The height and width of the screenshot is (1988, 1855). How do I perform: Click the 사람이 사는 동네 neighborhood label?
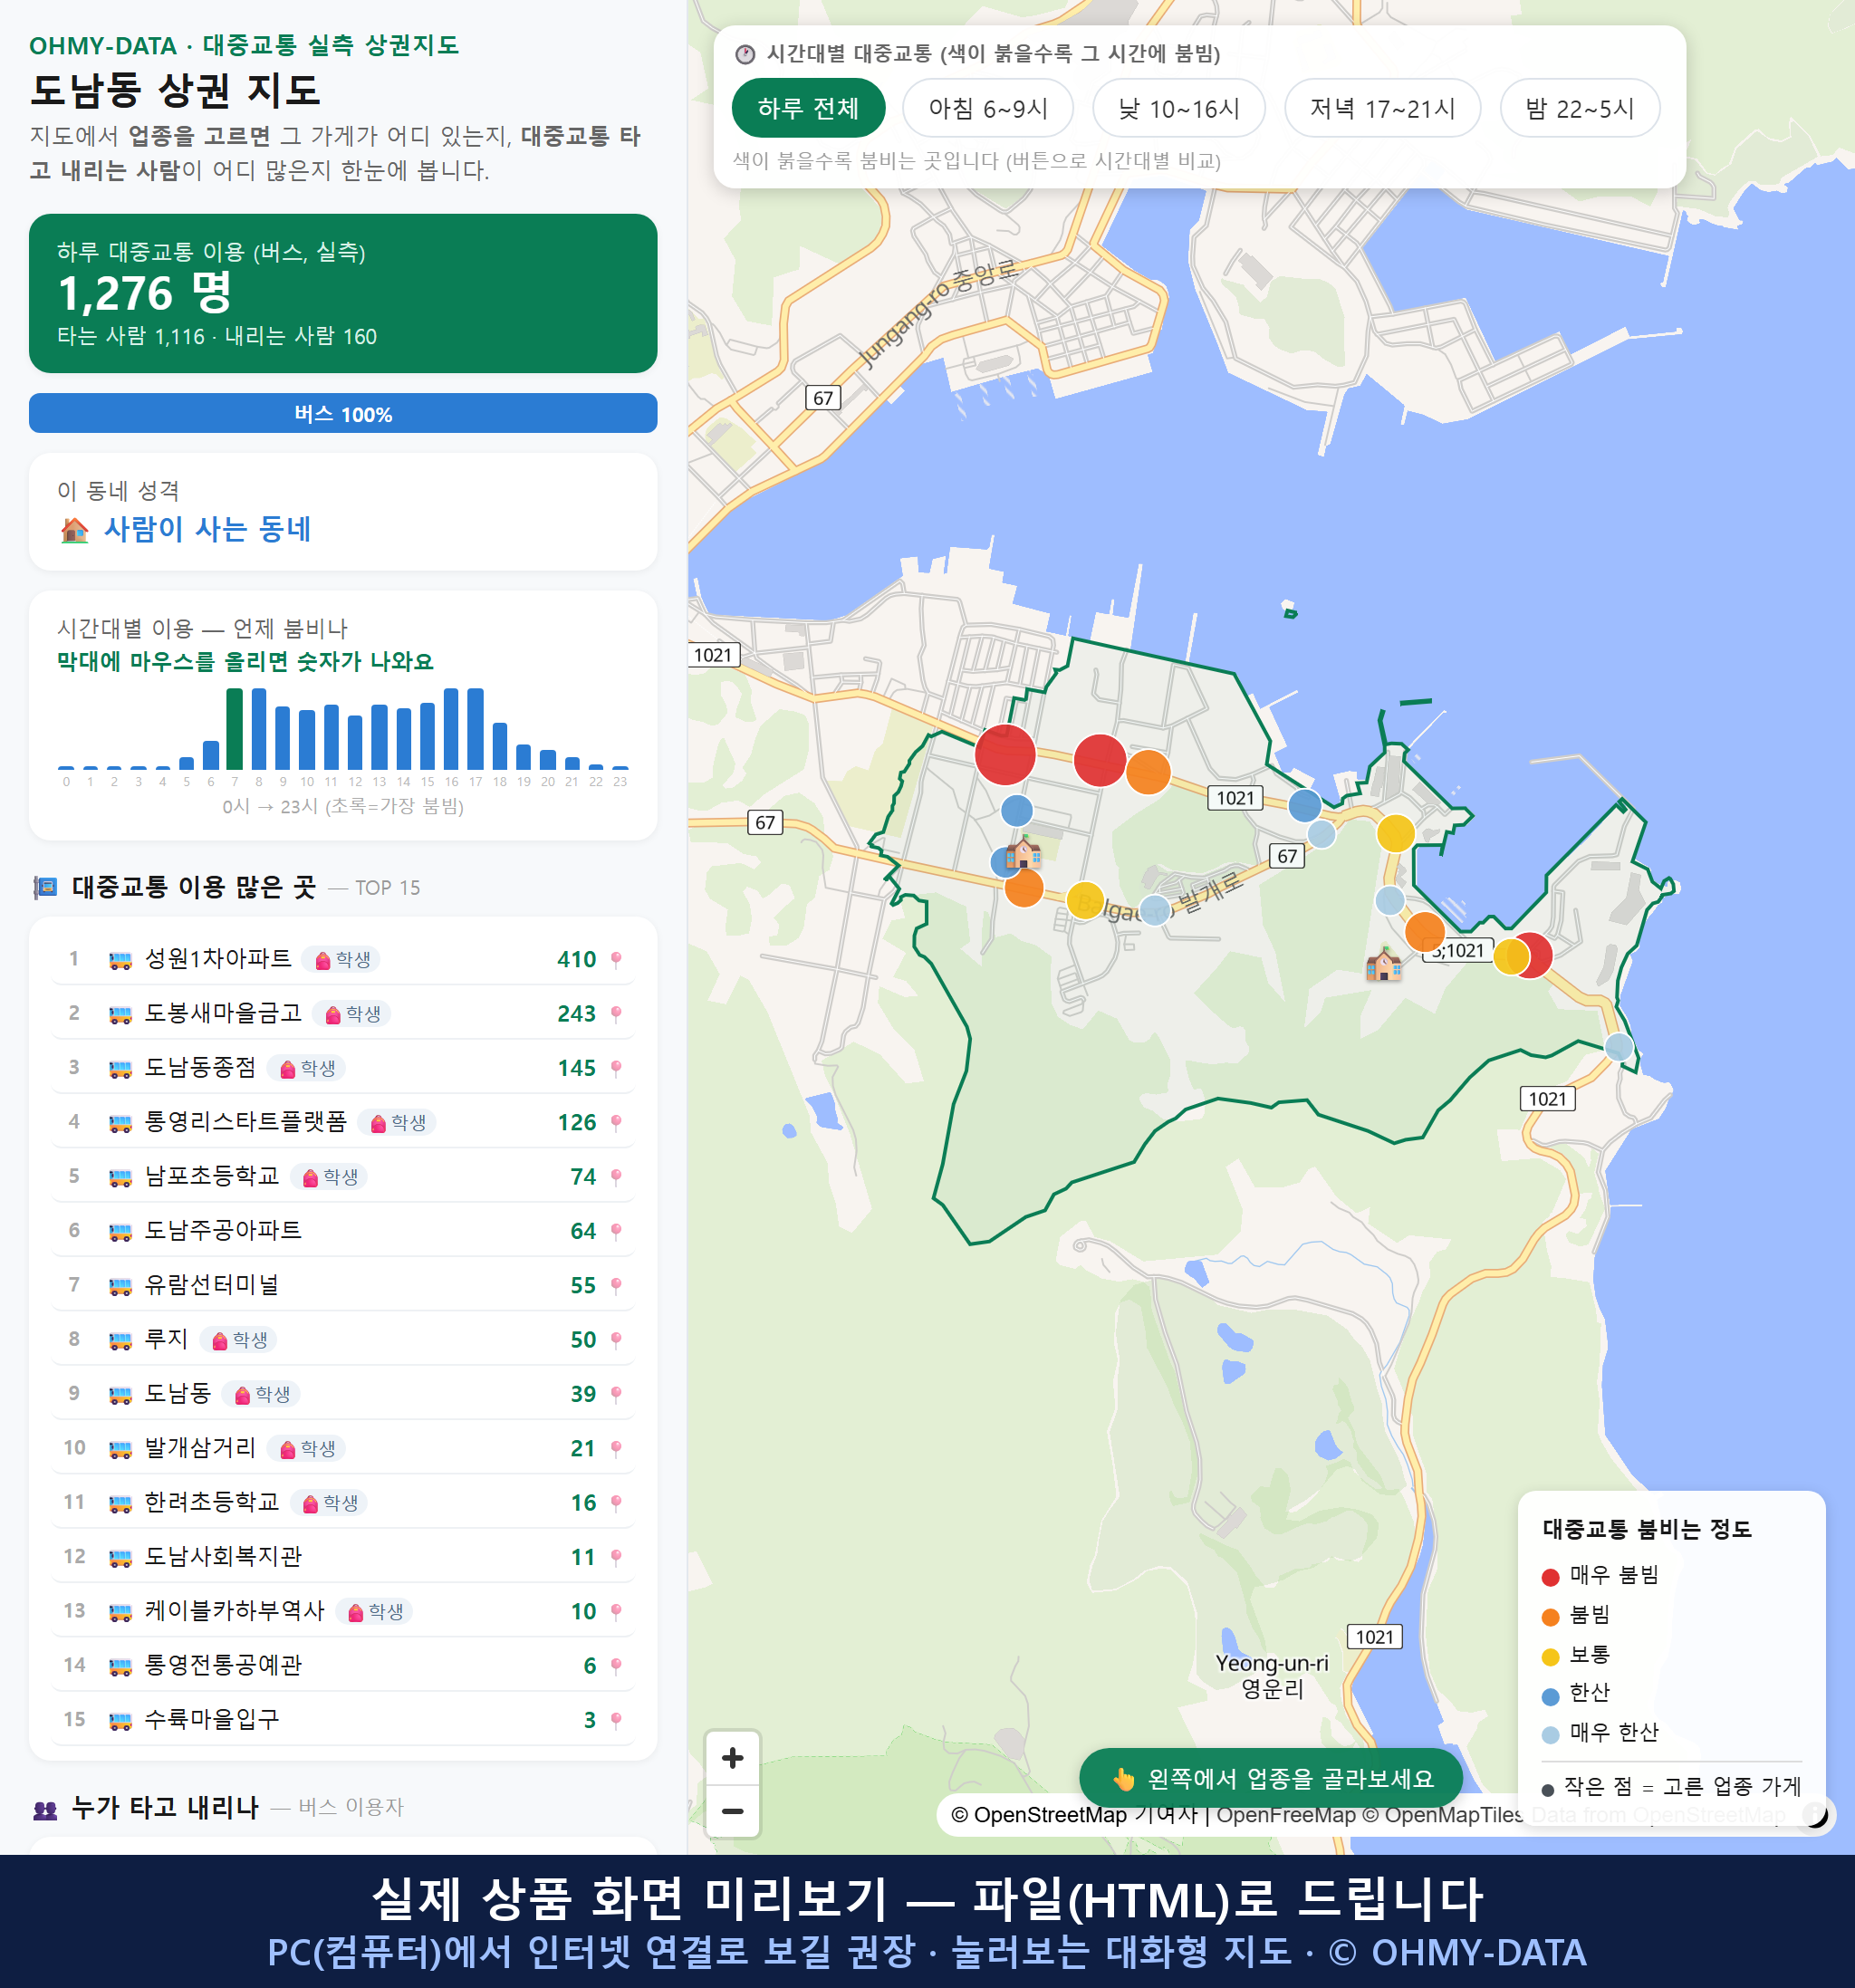(x=208, y=529)
